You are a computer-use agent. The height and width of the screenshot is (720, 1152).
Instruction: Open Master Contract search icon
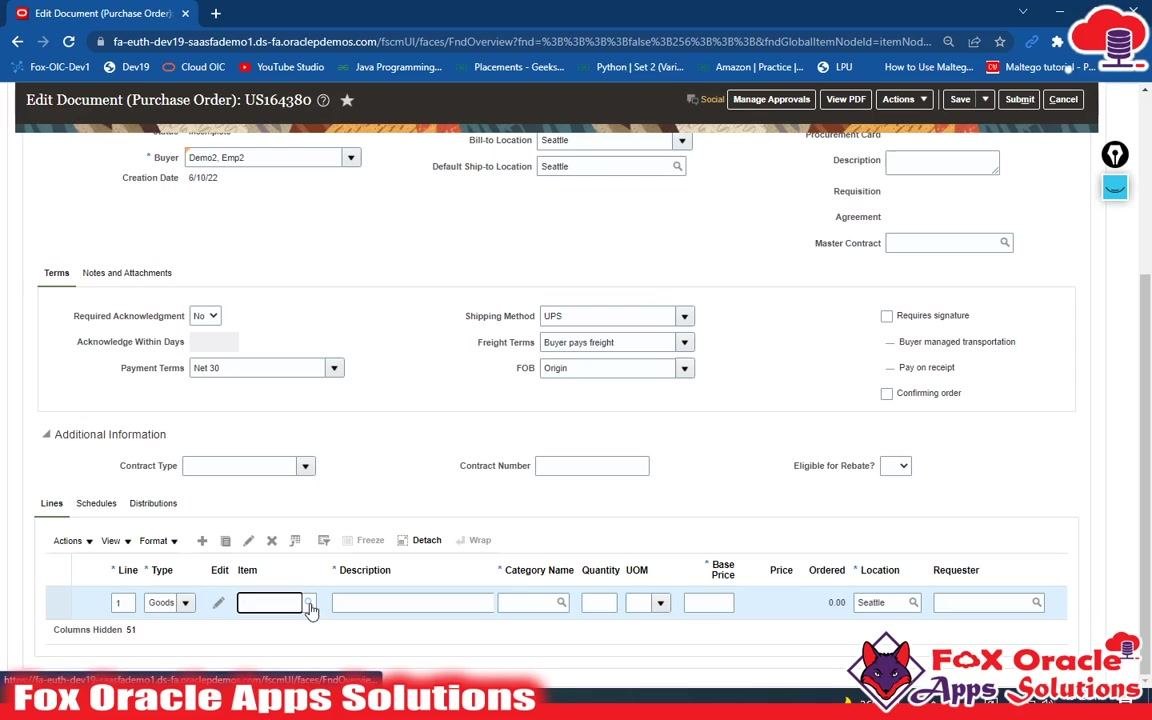[x=1004, y=242]
